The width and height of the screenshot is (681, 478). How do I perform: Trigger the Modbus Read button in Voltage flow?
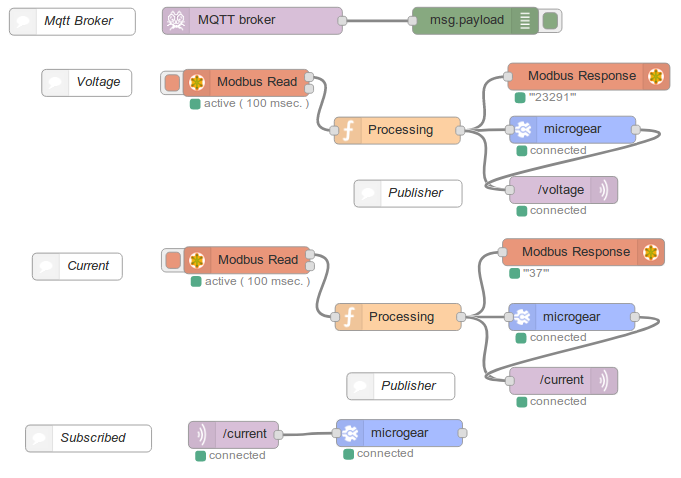coord(172,82)
